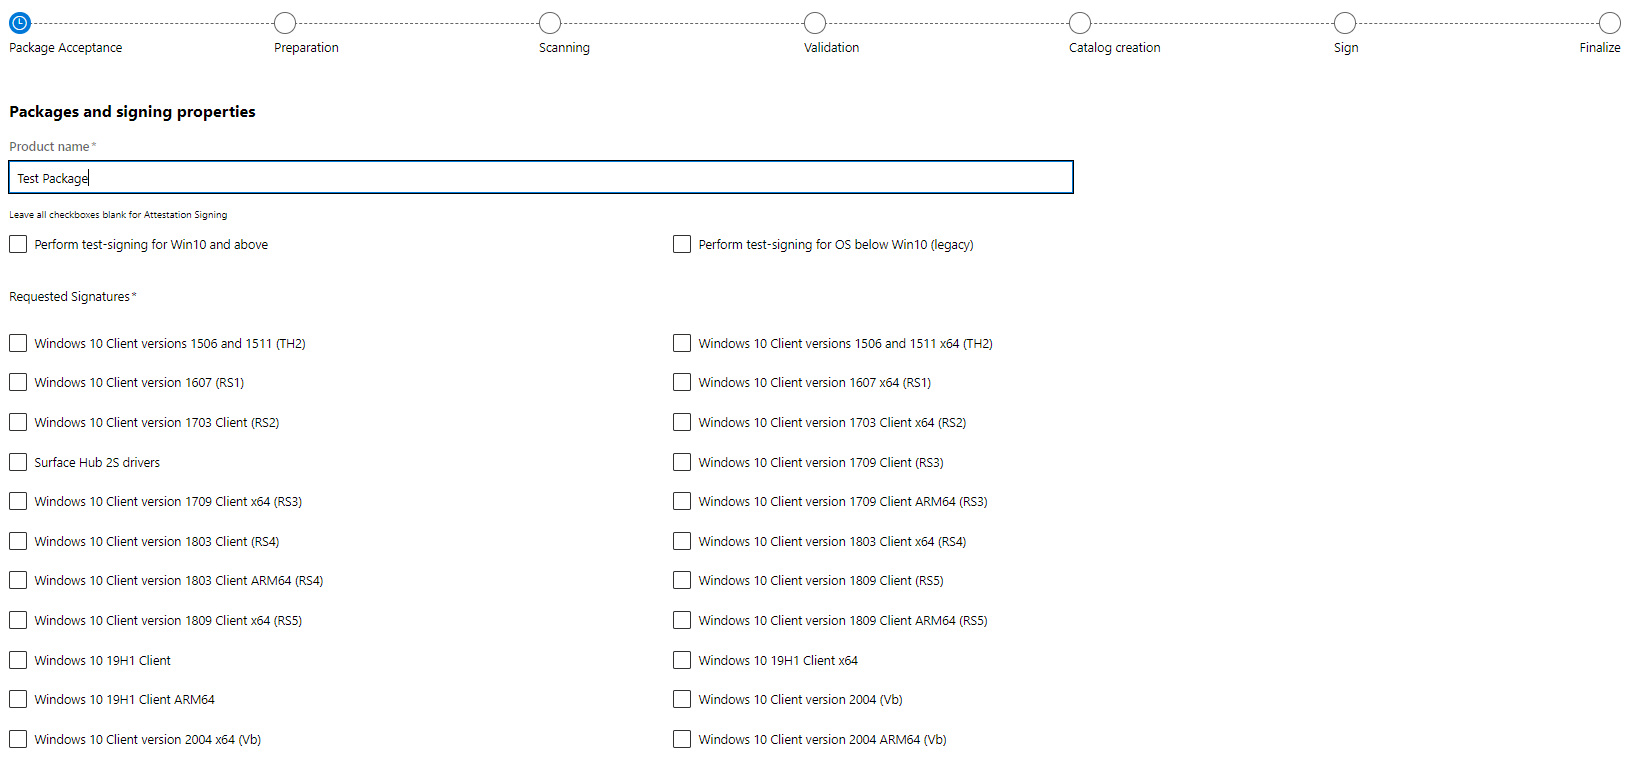The height and width of the screenshot is (776, 1625).
Task: Select the Preparation step indicator
Action: point(284,22)
